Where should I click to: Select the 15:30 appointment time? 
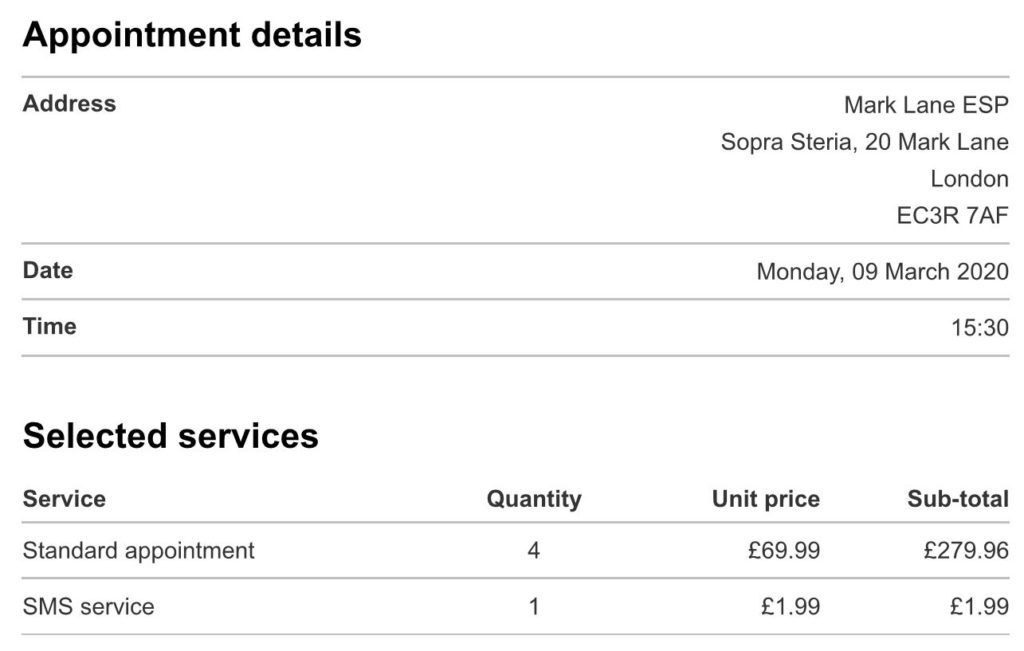tap(980, 328)
